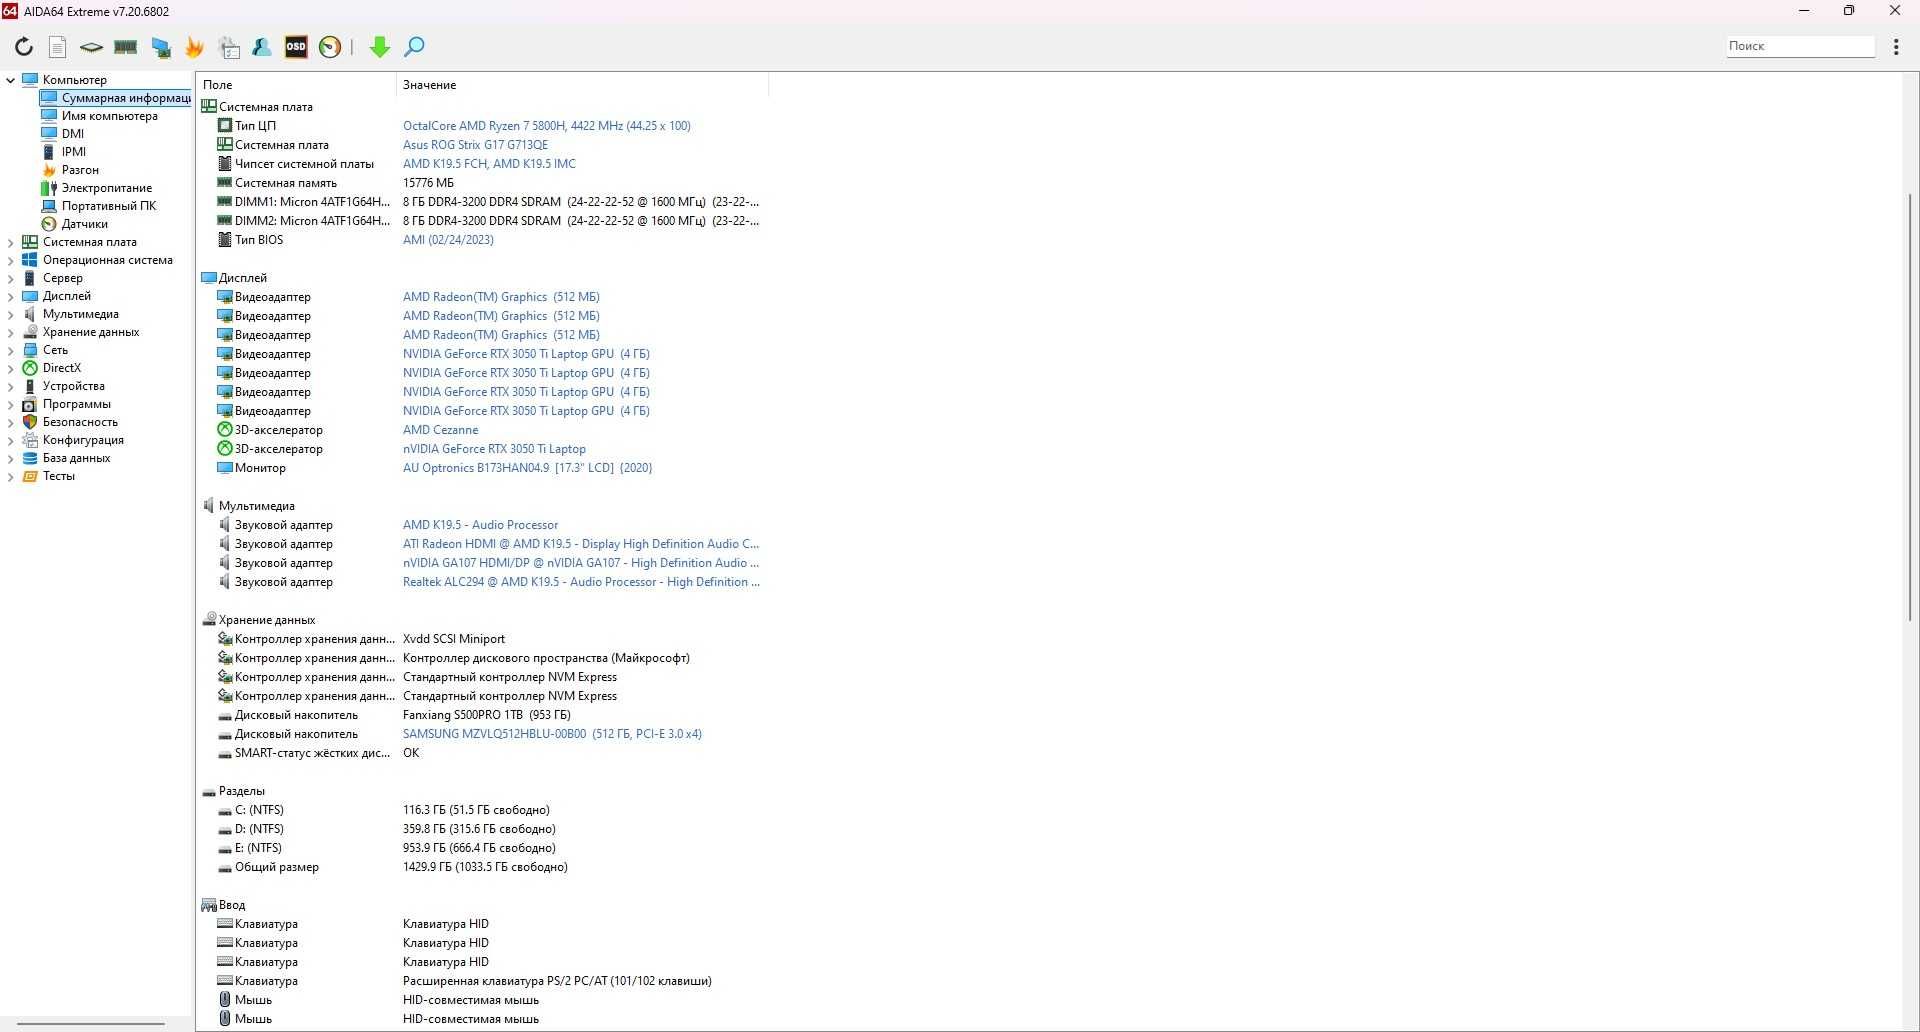Select Имя компьютера in the tree
Screen dimensions: 1920x1032
[x=100, y=116]
